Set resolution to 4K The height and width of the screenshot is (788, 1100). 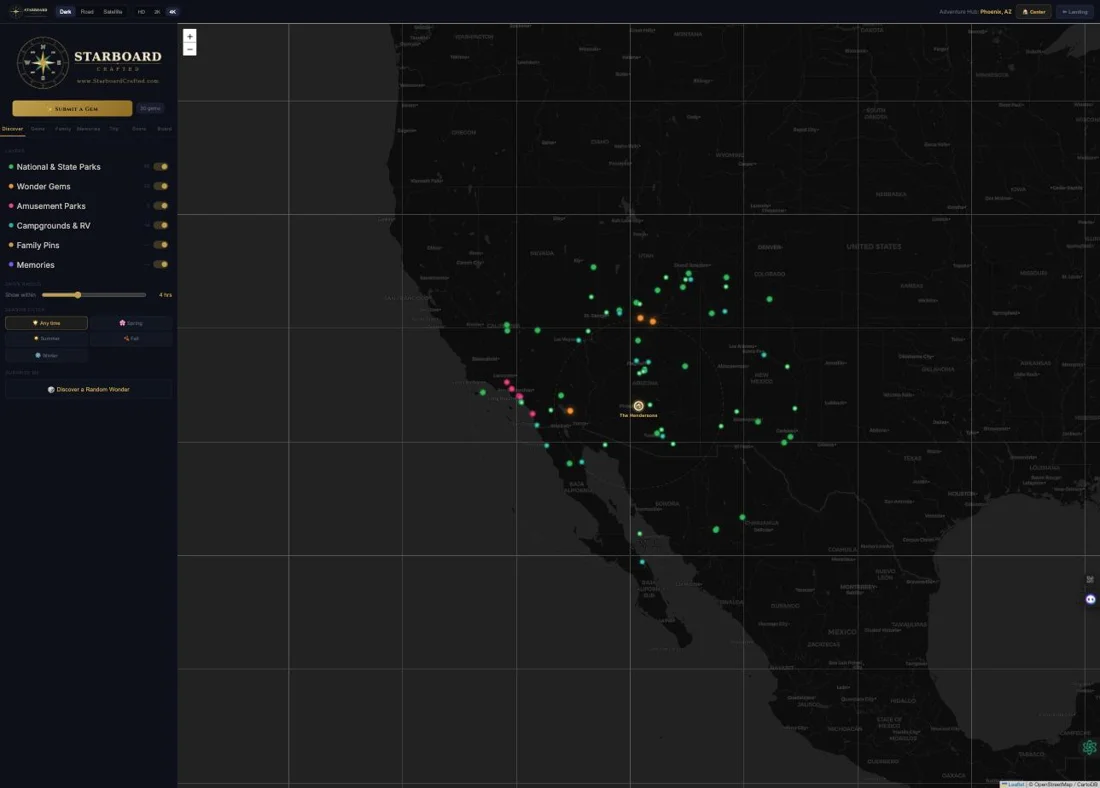click(173, 12)
